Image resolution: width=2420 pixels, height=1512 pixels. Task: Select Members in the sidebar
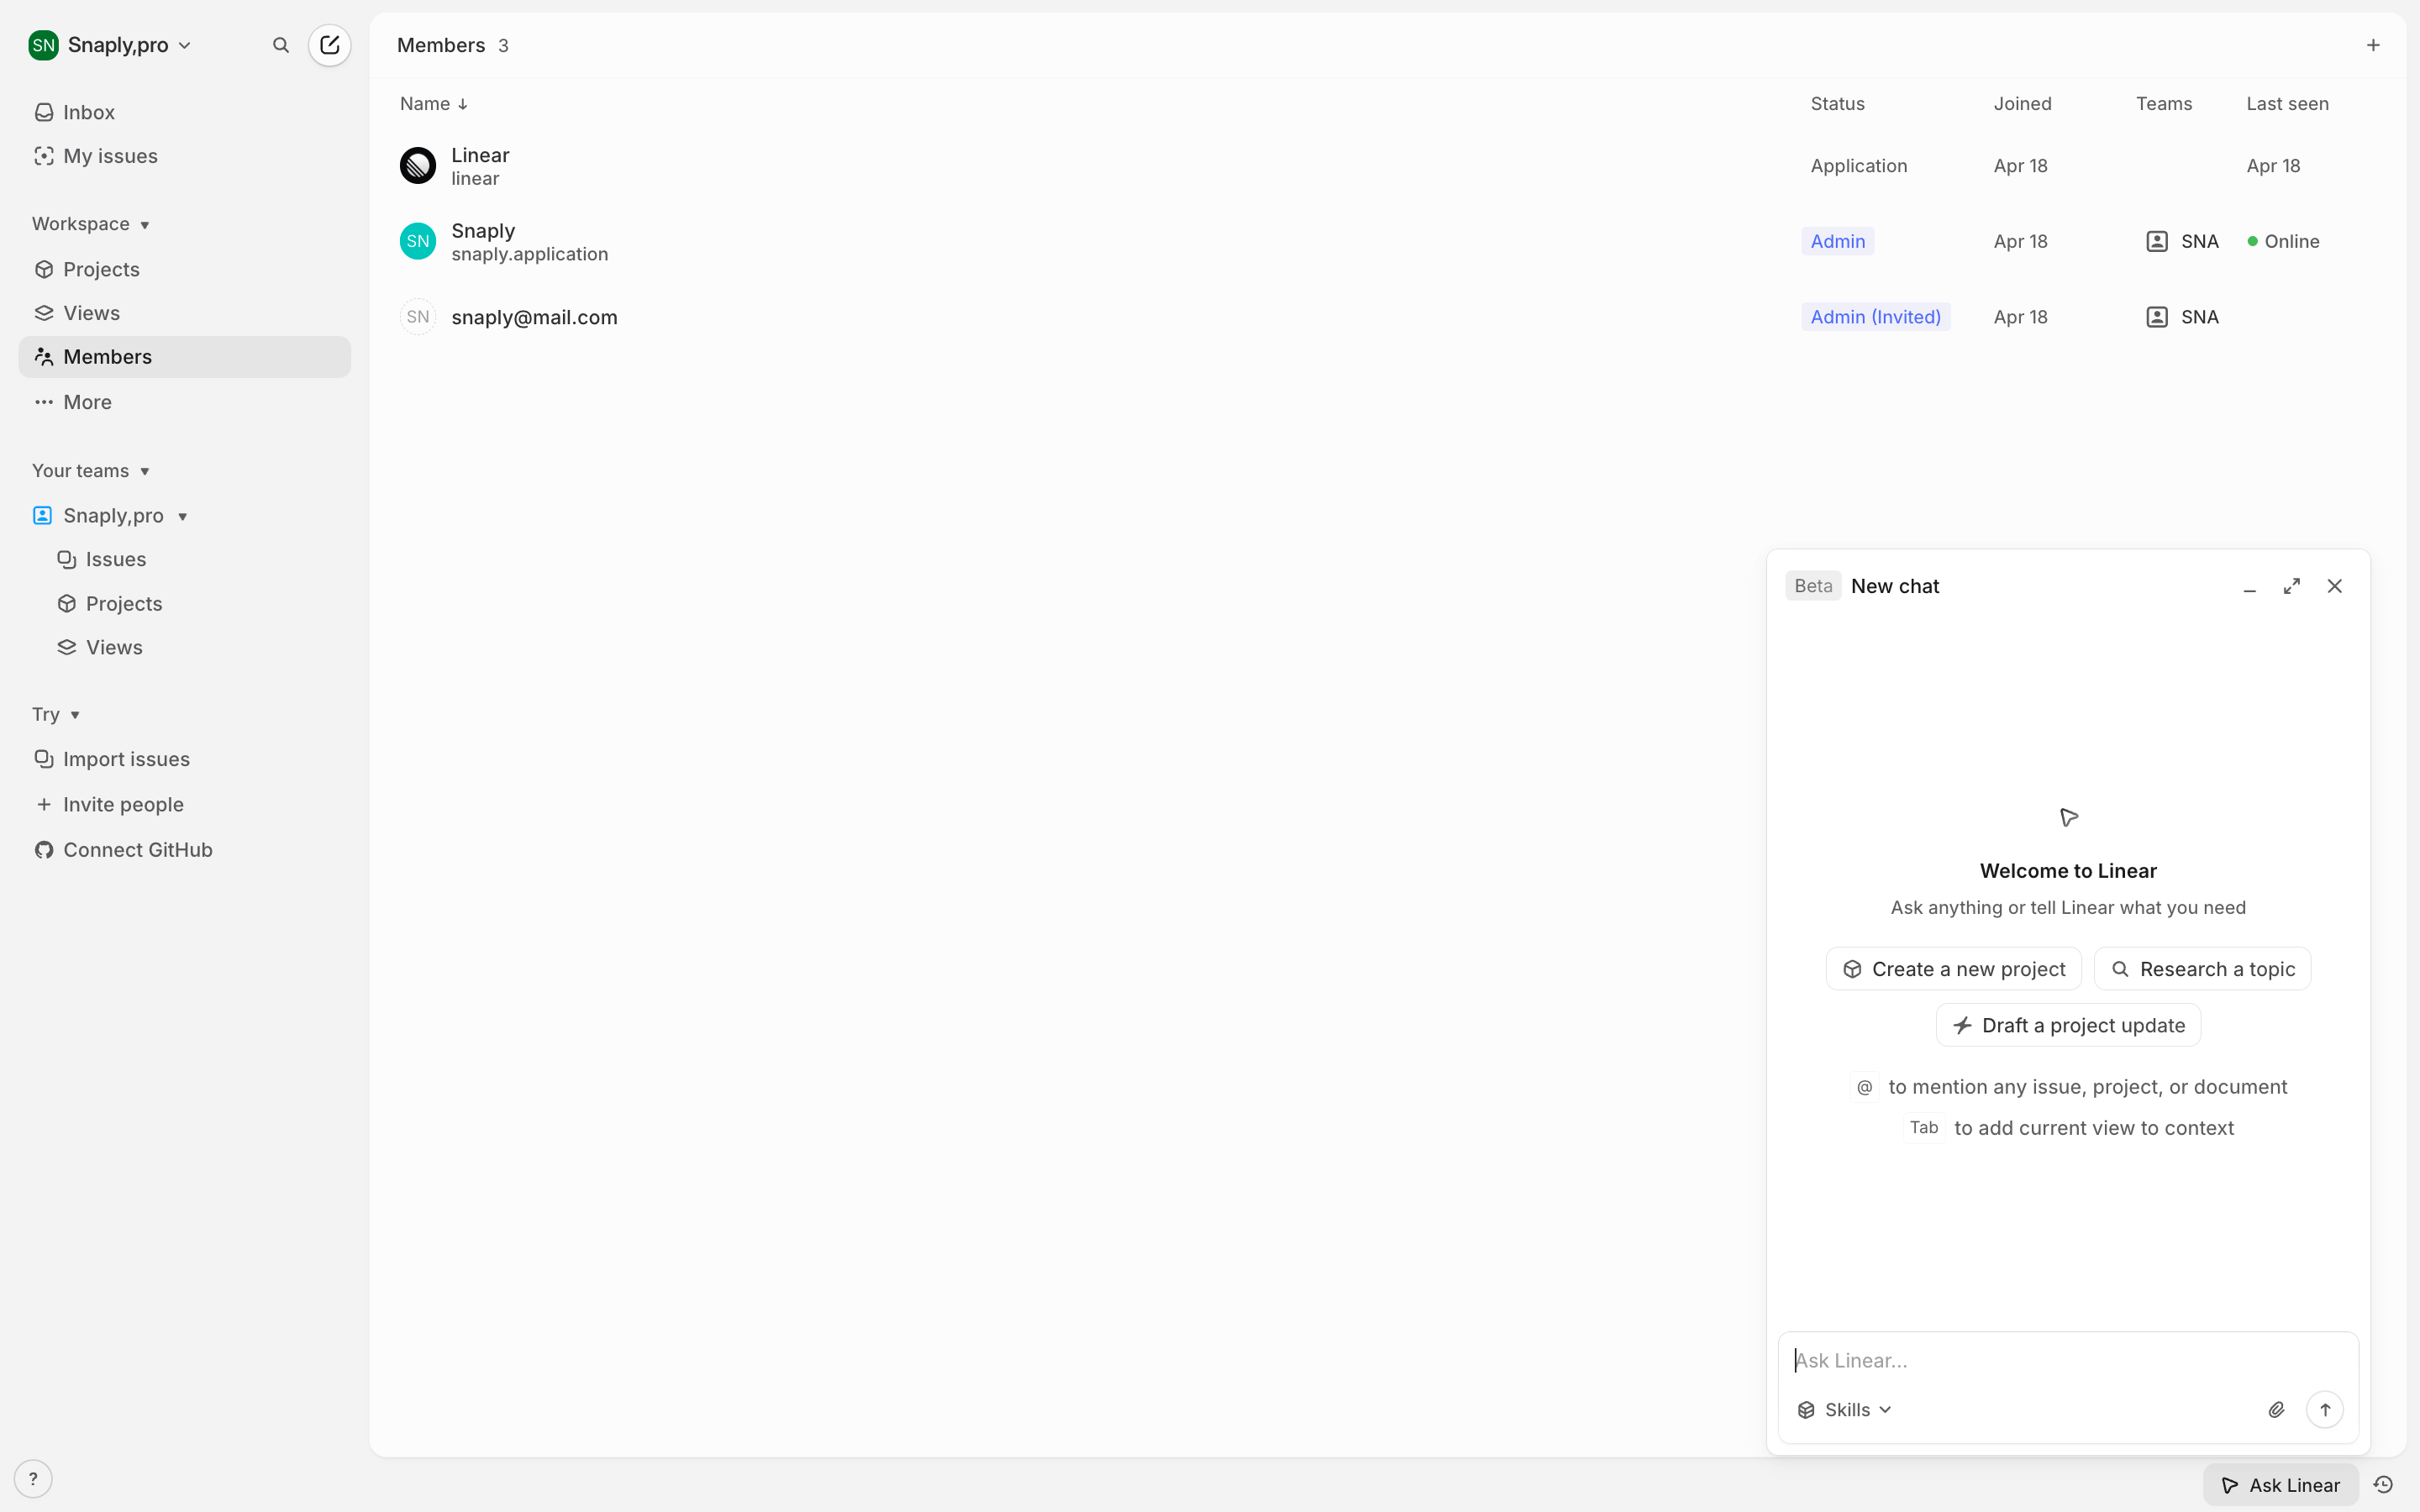click(x=185, y=357)
